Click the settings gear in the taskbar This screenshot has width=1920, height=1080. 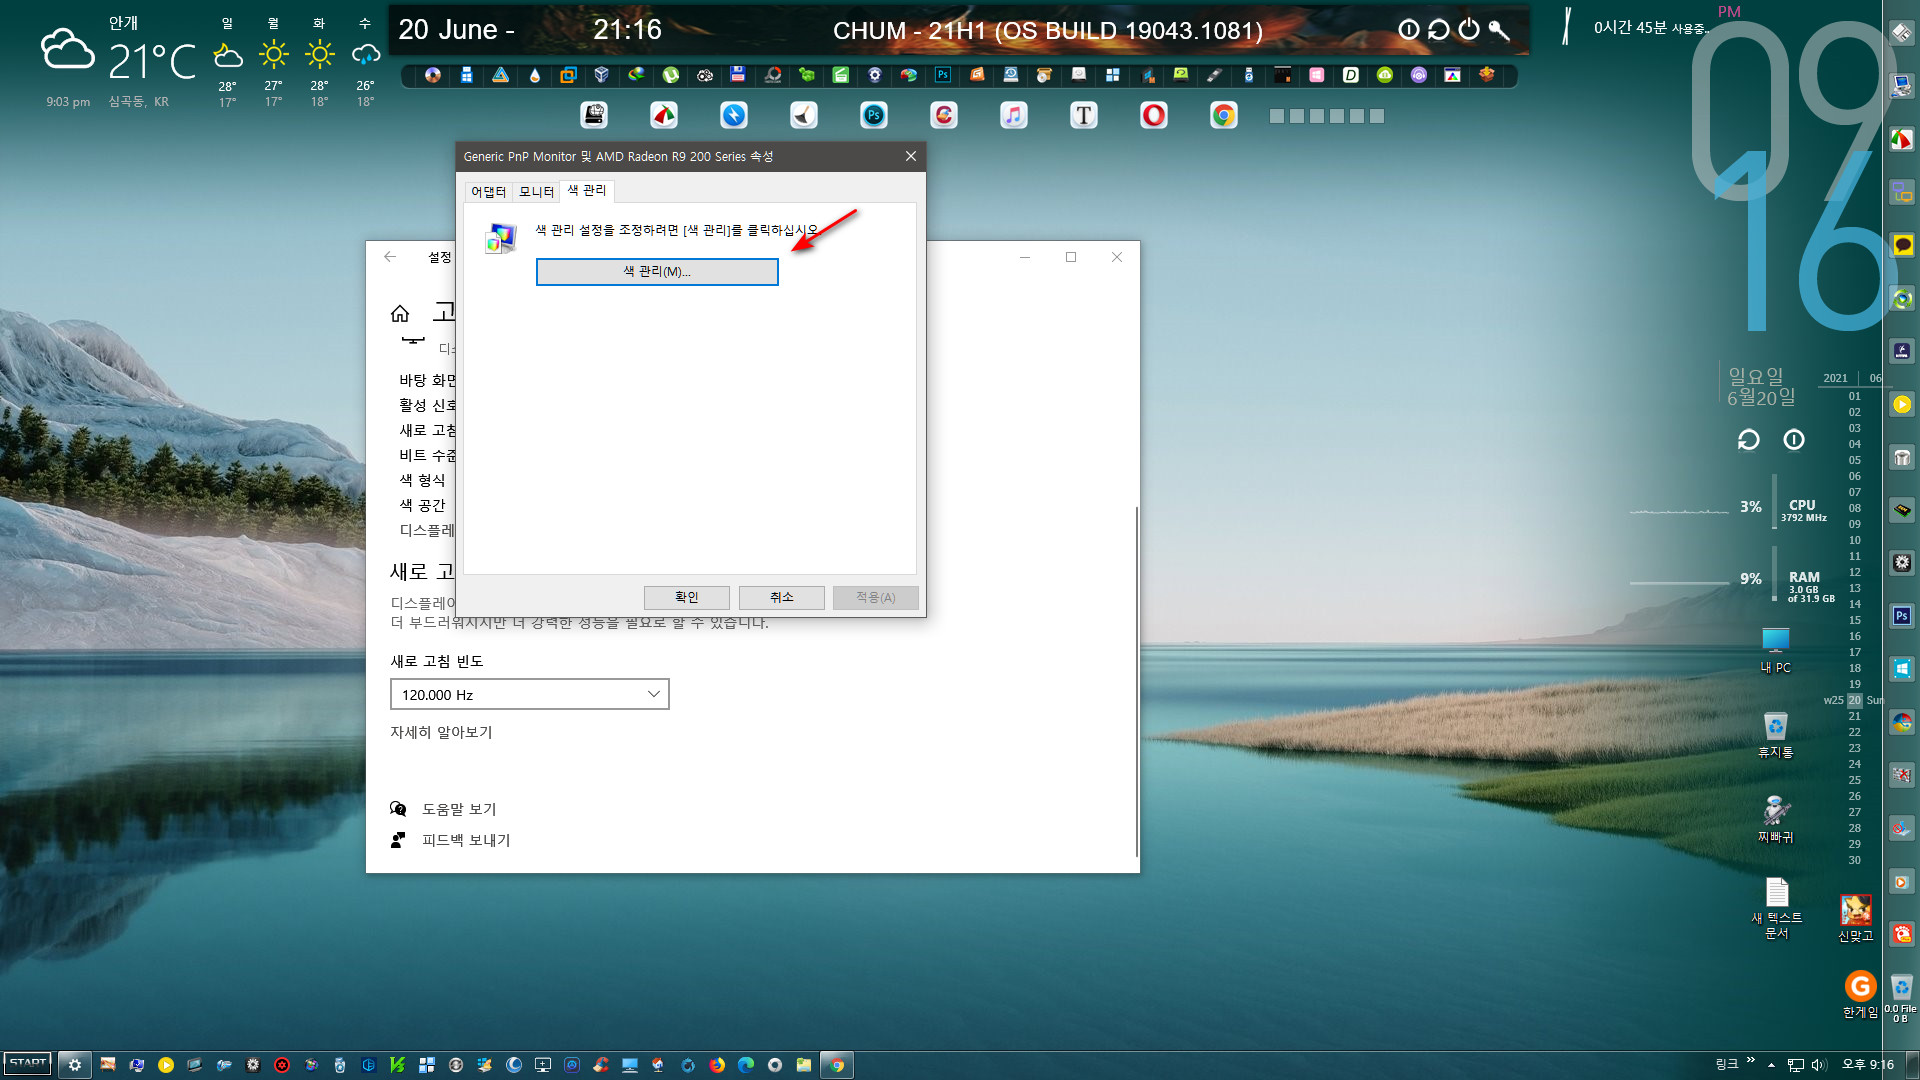tap(75, 1065)
